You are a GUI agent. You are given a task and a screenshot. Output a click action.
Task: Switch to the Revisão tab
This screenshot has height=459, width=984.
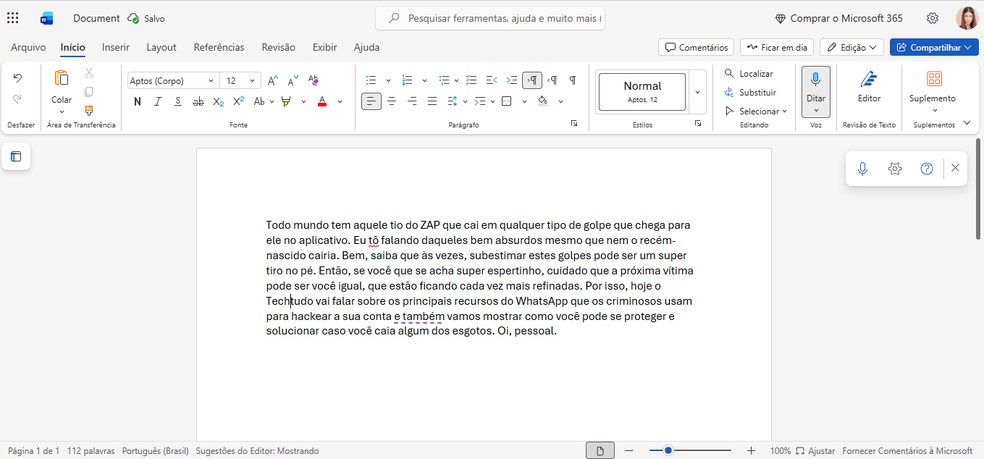point(278,47)
